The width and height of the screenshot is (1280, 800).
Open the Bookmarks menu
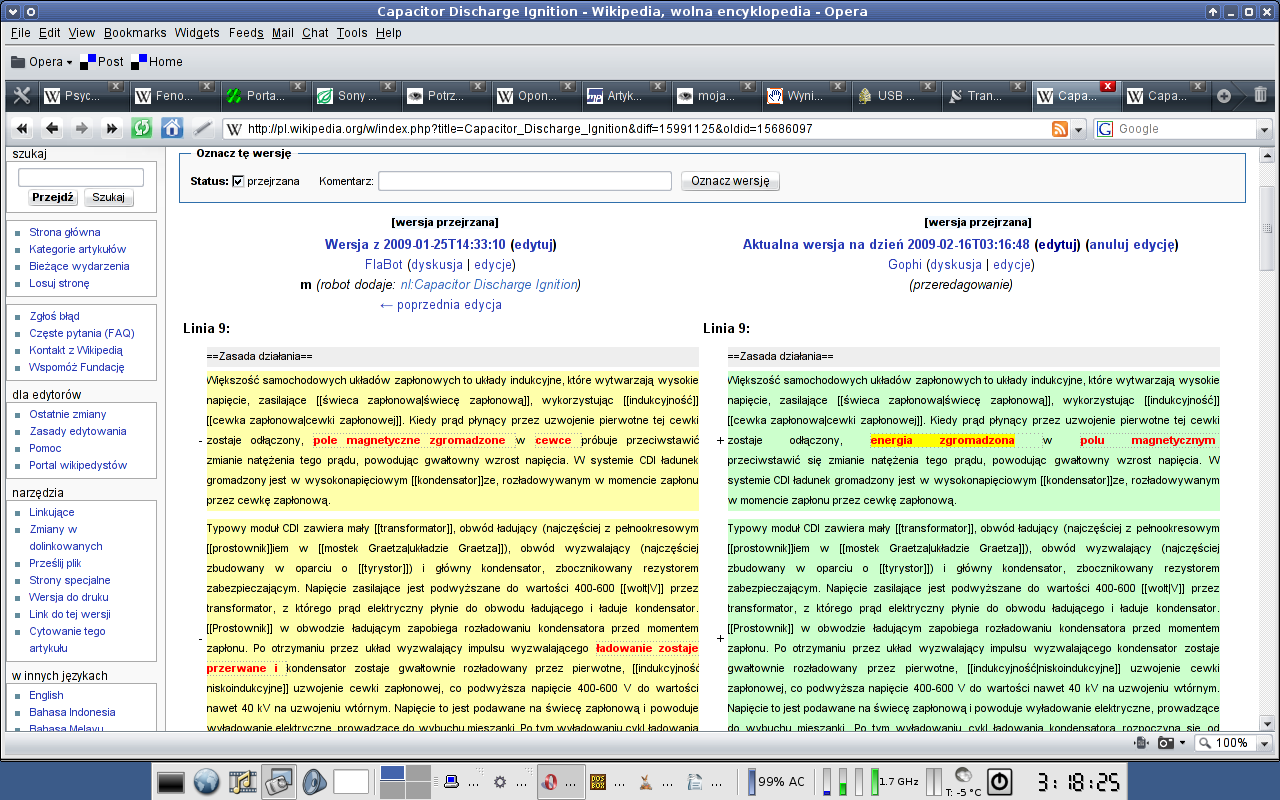click(x=135, y=33)
